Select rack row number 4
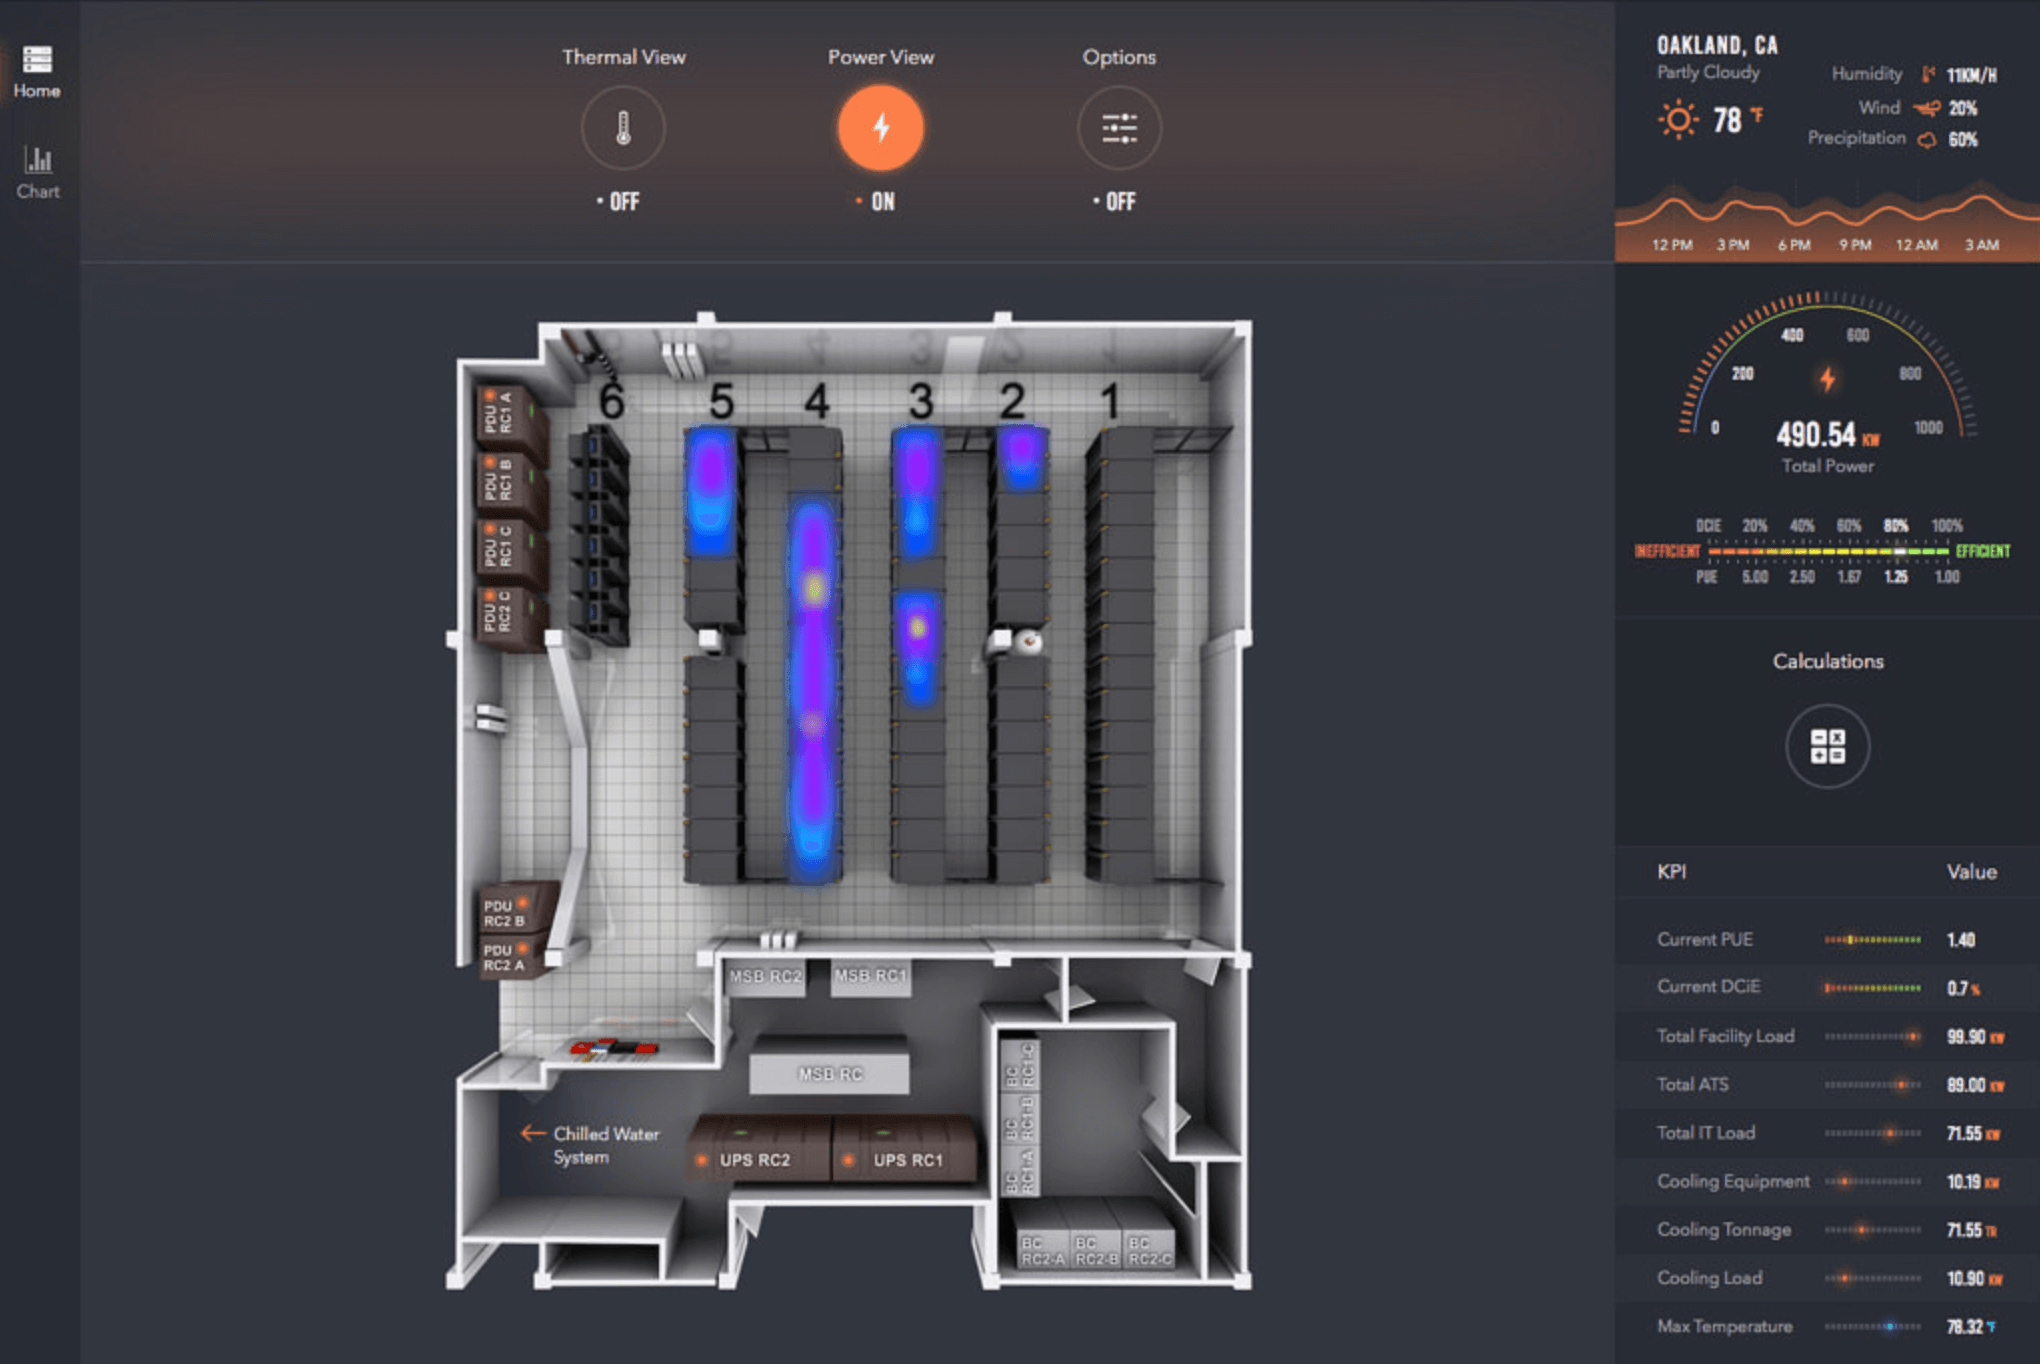The height and width of the screenshot is (1364, 2040). click(x=816, y=402)
